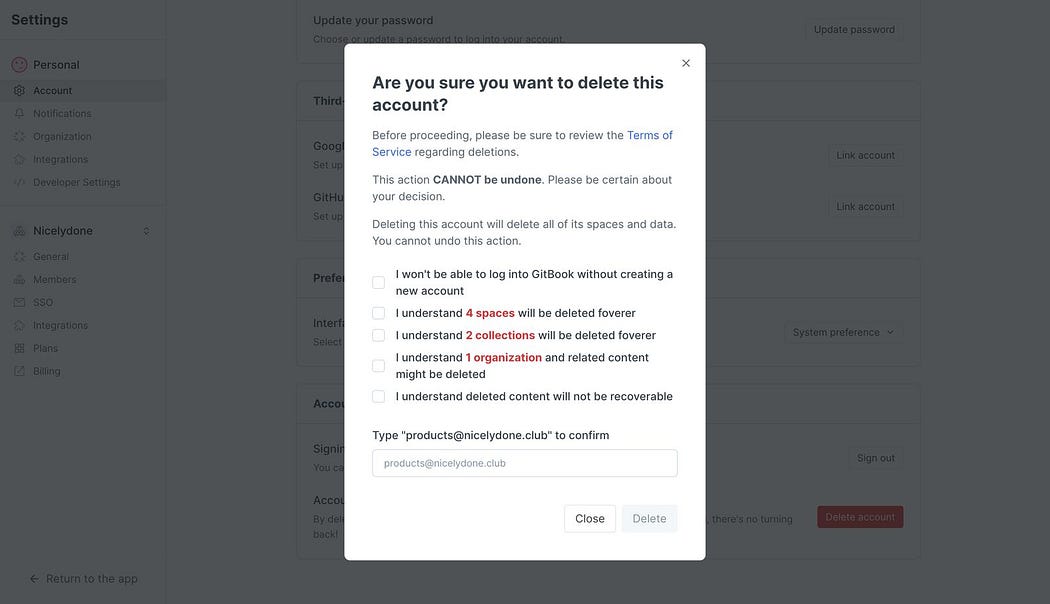
Task: Click the Notifications bell icon
Action: [19, 113]
